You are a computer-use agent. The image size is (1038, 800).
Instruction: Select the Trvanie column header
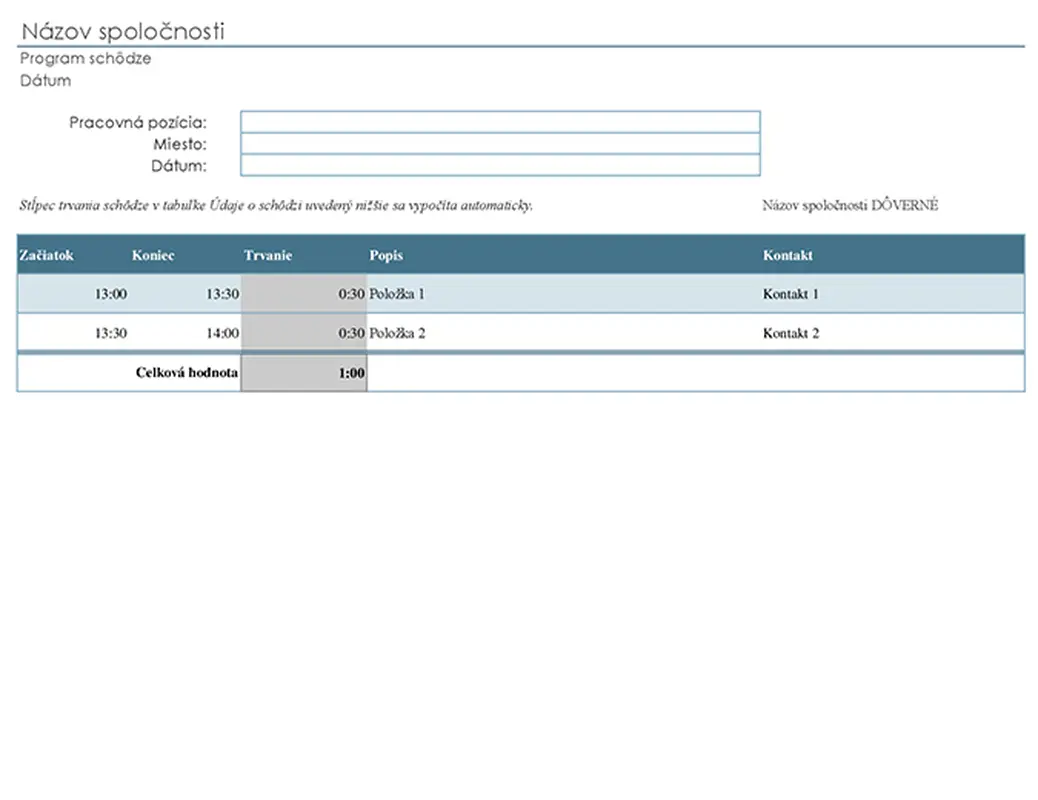(x=268, y=255)
